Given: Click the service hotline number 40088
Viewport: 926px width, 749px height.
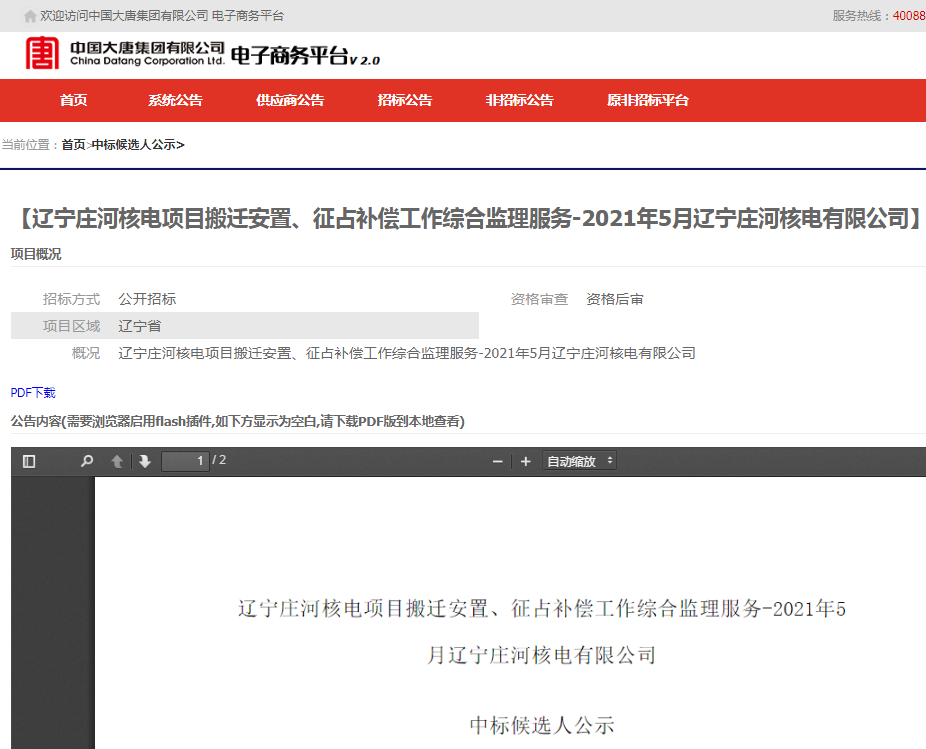Looking at the screenshot, I should 909,16.
